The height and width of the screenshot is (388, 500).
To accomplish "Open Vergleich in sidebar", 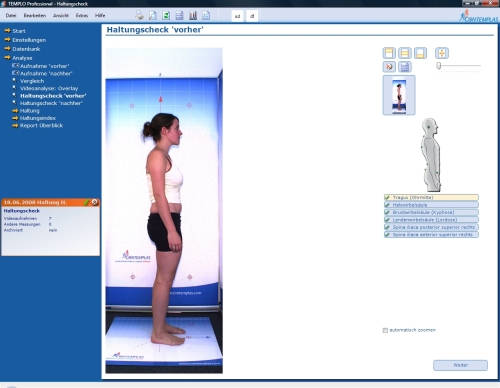I will click(32, 81).
